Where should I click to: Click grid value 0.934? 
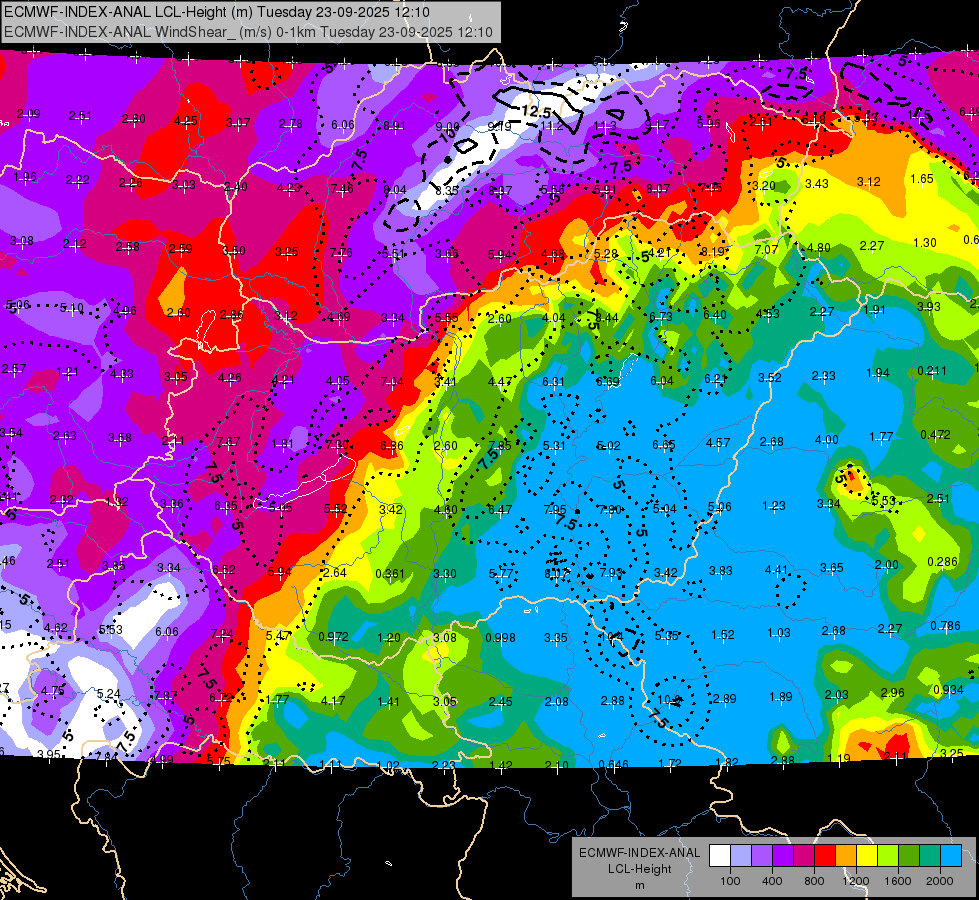point(948,690)
